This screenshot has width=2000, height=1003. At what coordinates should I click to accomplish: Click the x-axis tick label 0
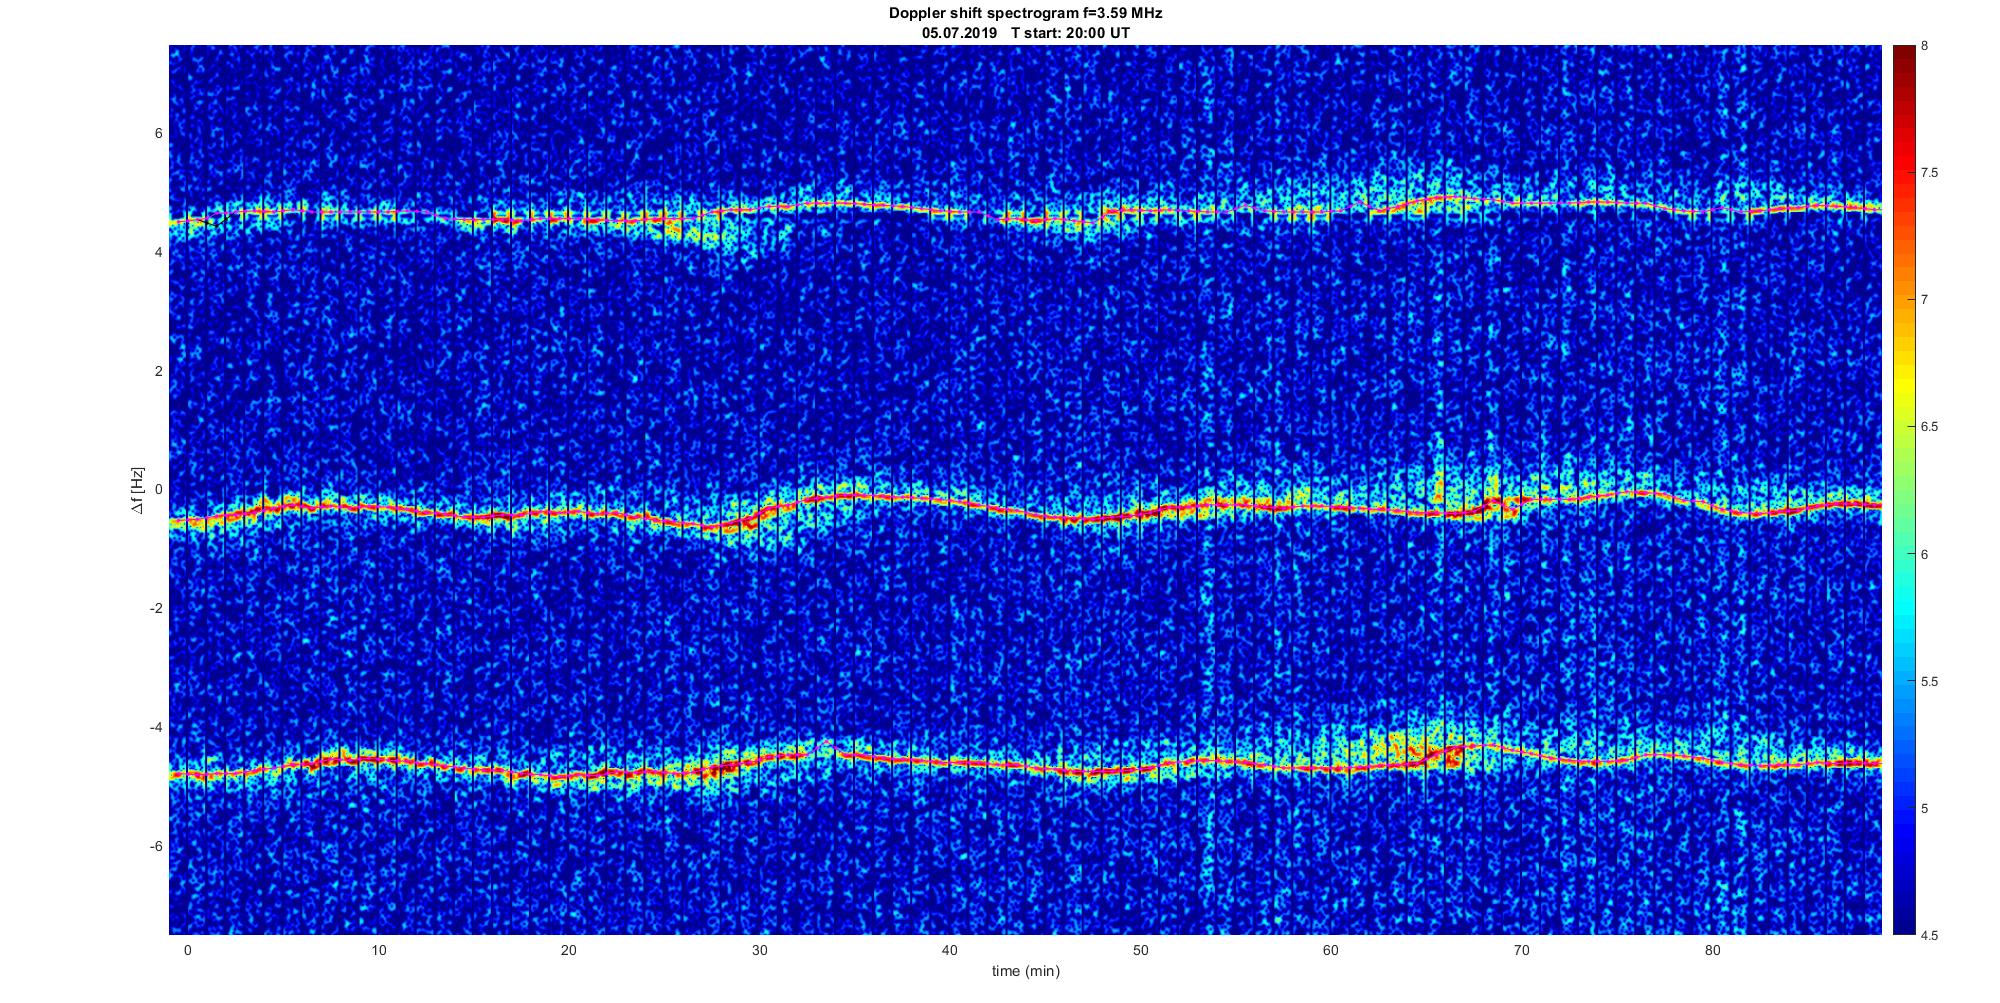point(187,950)
